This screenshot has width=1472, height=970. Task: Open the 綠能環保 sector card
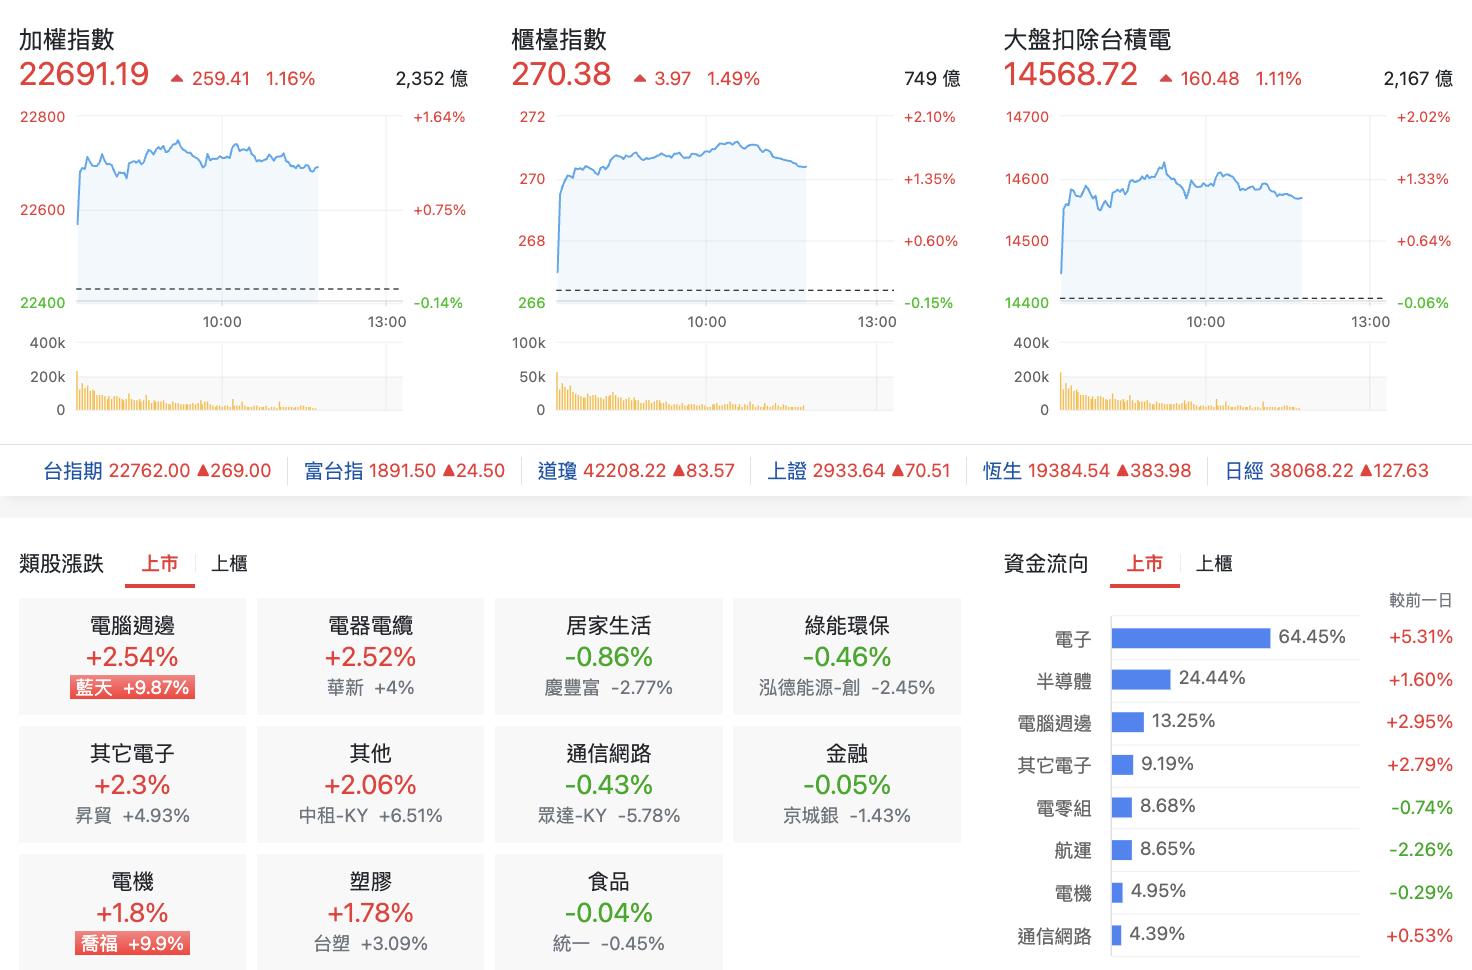pos(847,656)
